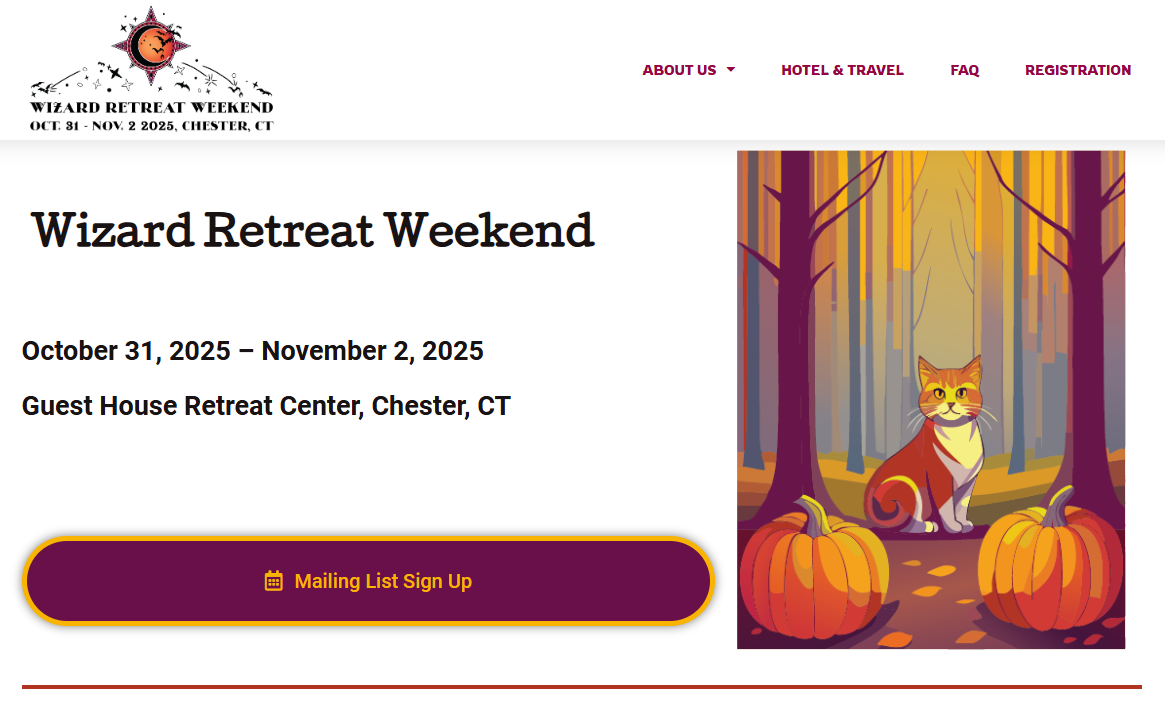Click the orange moon emblem in logo
This screenshot has height=723, width=1165.
[151, 45]
